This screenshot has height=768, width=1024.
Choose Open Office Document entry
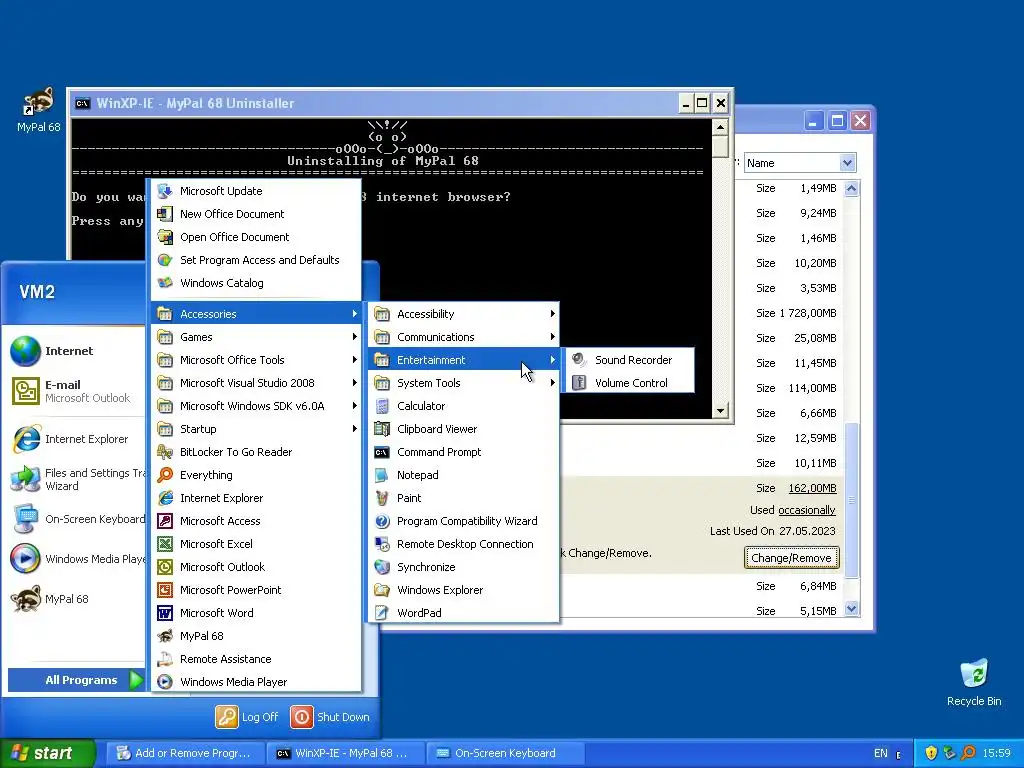257,236
